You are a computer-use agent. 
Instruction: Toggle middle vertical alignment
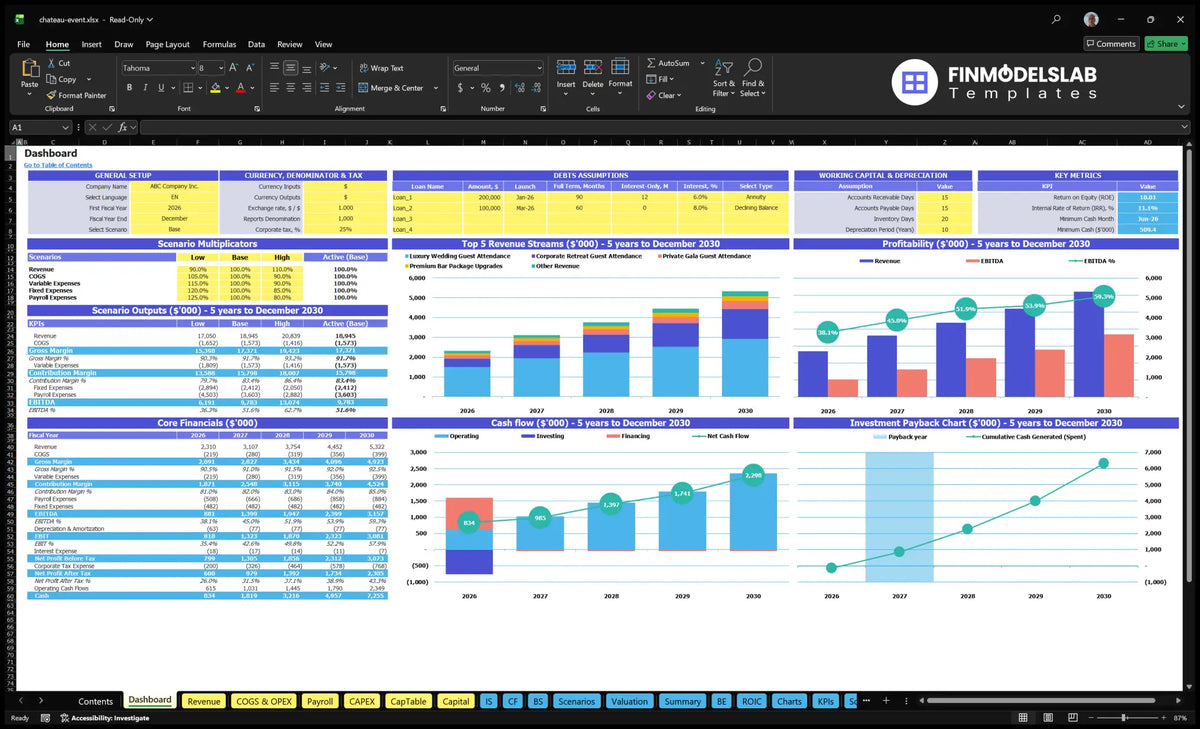pos(292,68)
